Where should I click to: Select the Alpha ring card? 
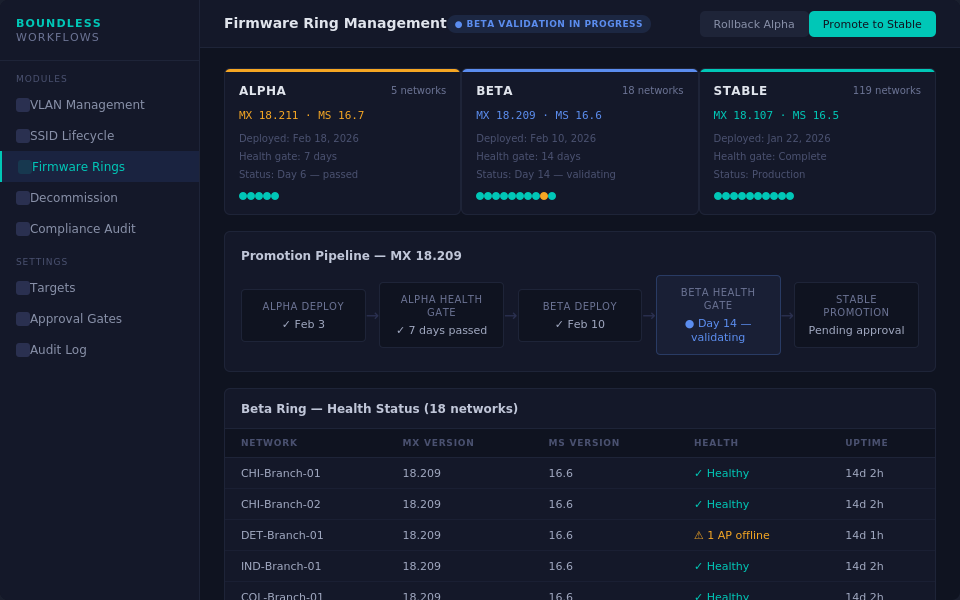coord(342,141)
